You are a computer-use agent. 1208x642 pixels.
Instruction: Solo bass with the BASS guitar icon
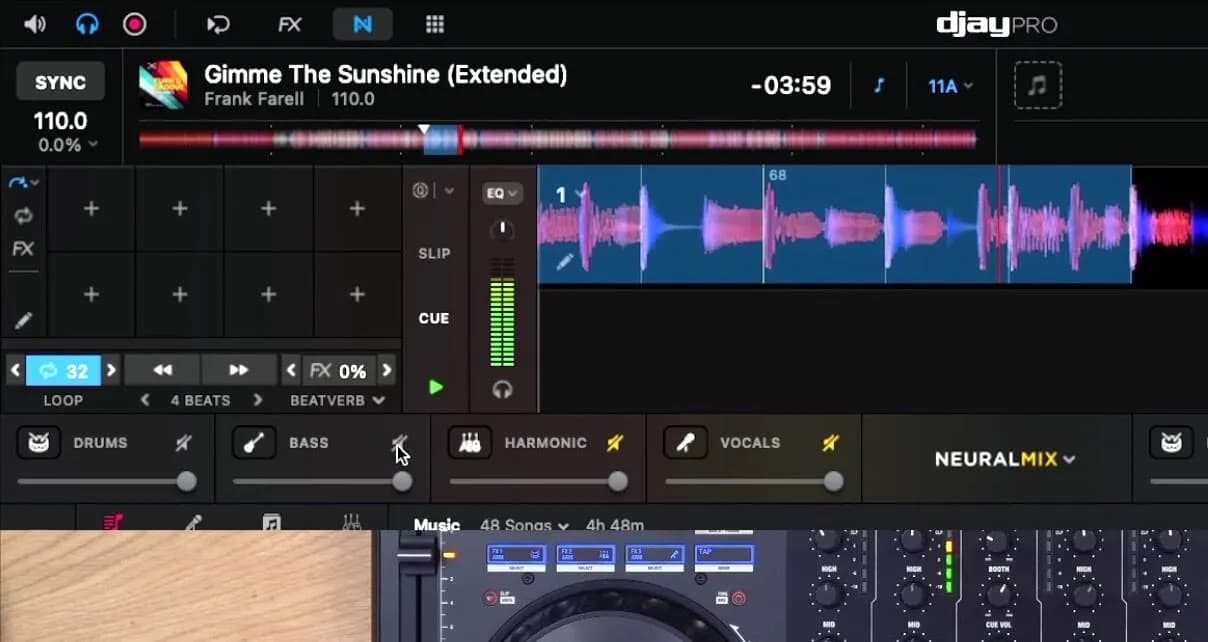pos(254,442)
